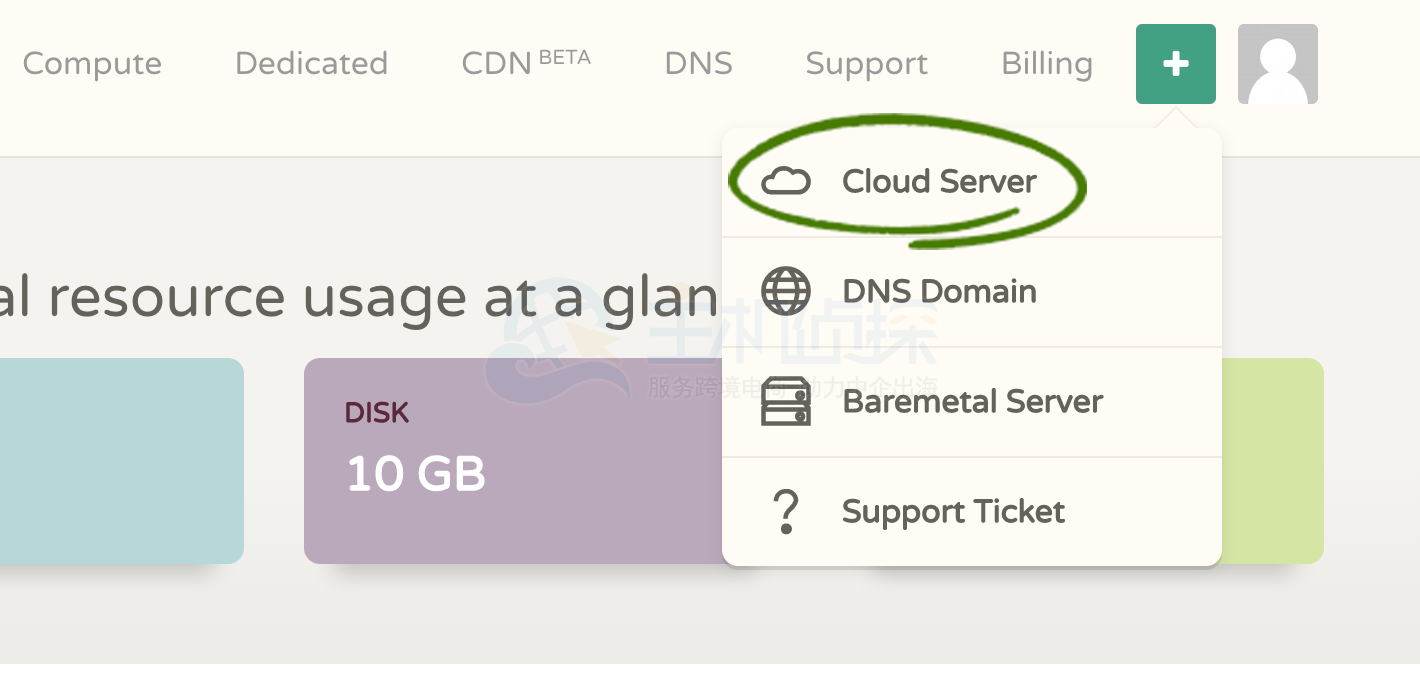This screenshot has height=686, width=1420.
Task: Go to the Billing section
Action: 1046,64
